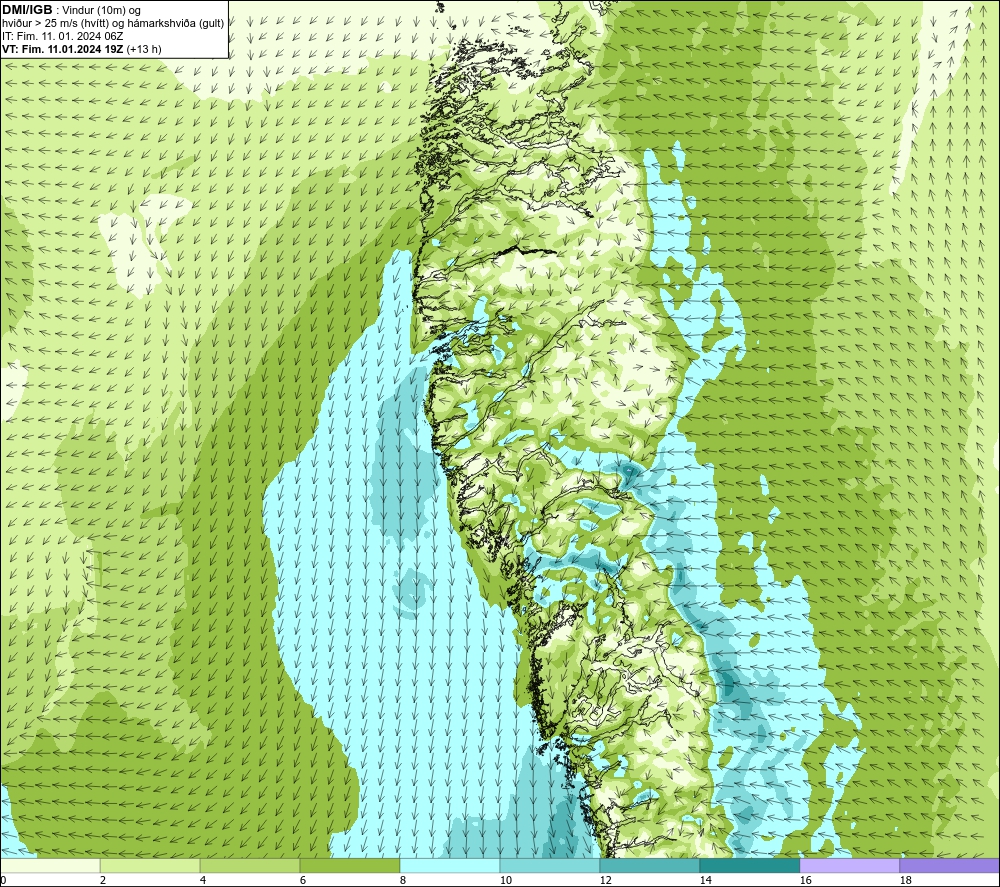Click the '6' label on the wind scale

point(303,881)
